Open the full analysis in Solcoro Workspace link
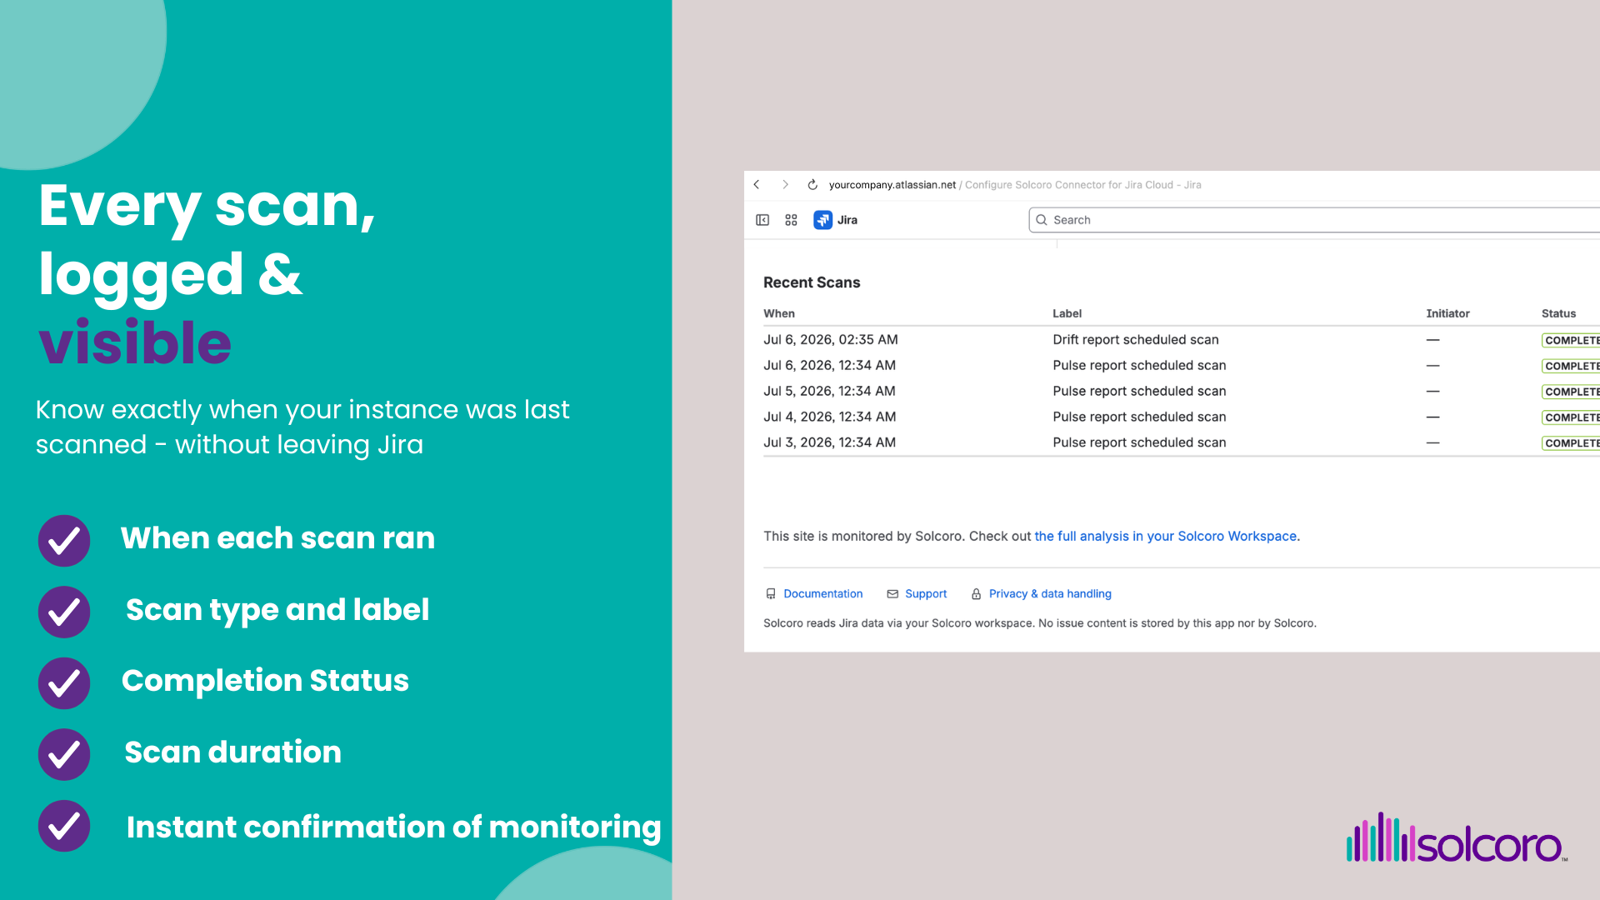This screenshot has width=1600, height=900. click(1166, 536)
